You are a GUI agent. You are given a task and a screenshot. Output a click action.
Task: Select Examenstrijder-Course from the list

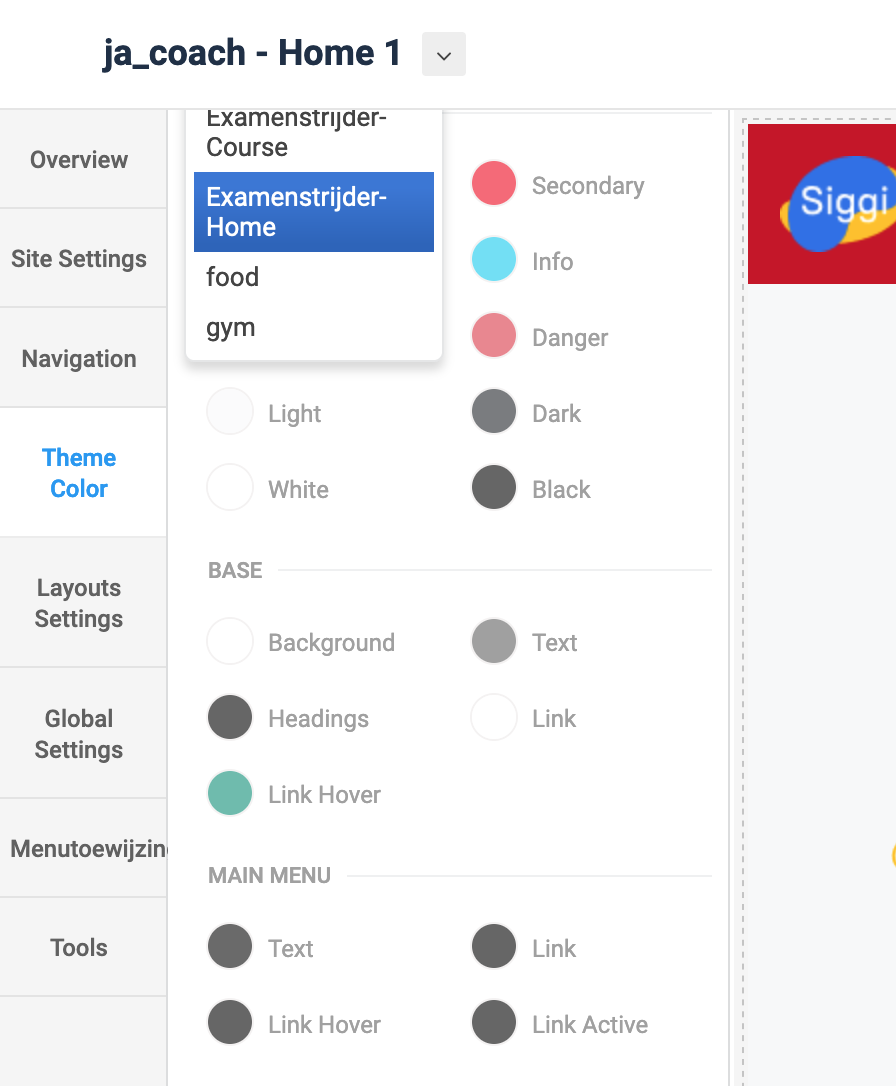click(296, 135)
